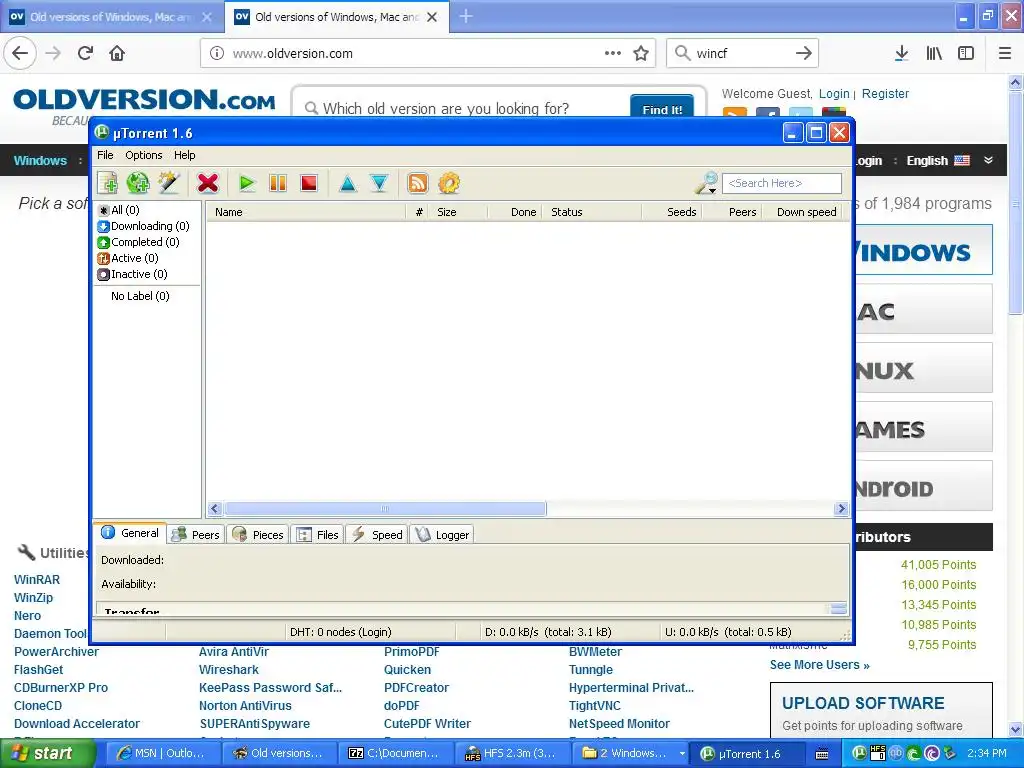1024x768 pixels.
Task: Open Preferences gear icon in µTorrent
Action: tap(449, 184)
